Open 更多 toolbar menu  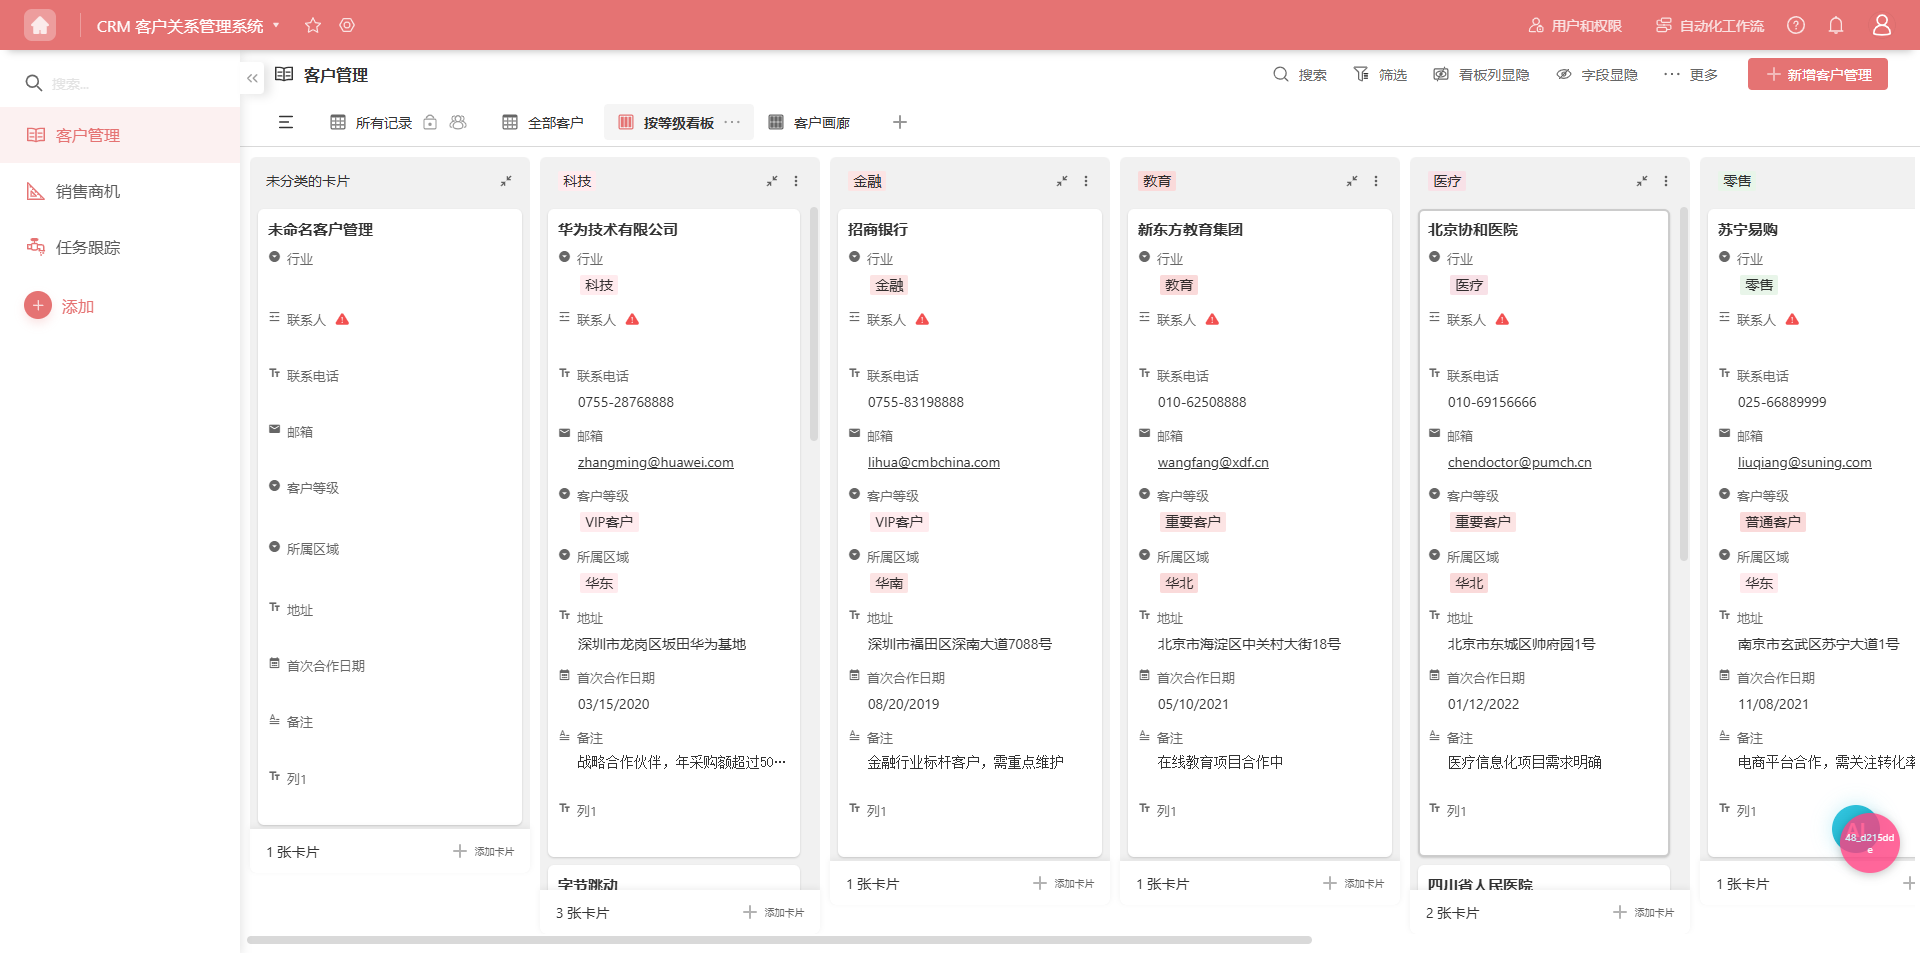pyautogui.click(x=1691, y=75)
